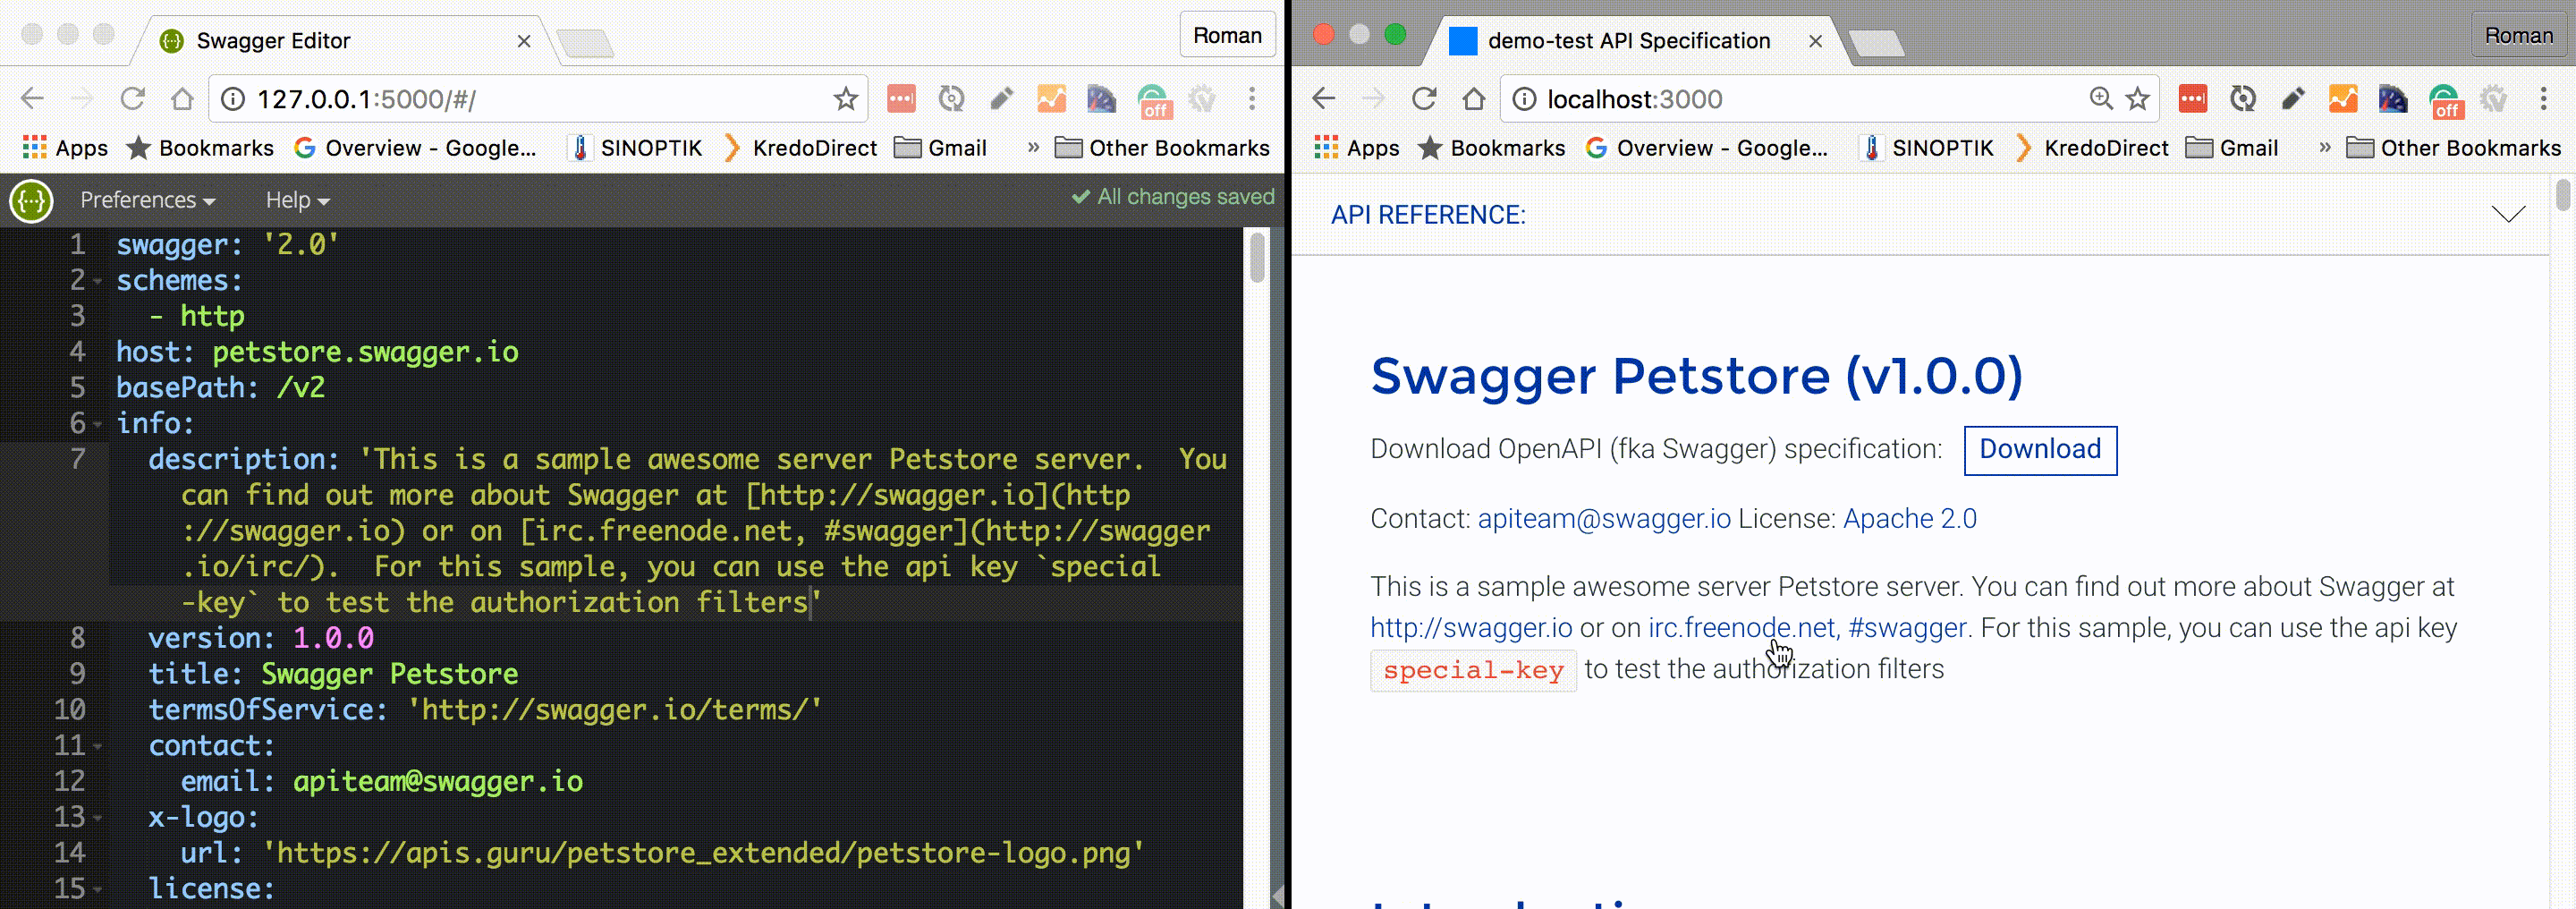Screen dimensions: 2576x909
Task: Go to home page in demo-test API window
Action: point(1474,99)
